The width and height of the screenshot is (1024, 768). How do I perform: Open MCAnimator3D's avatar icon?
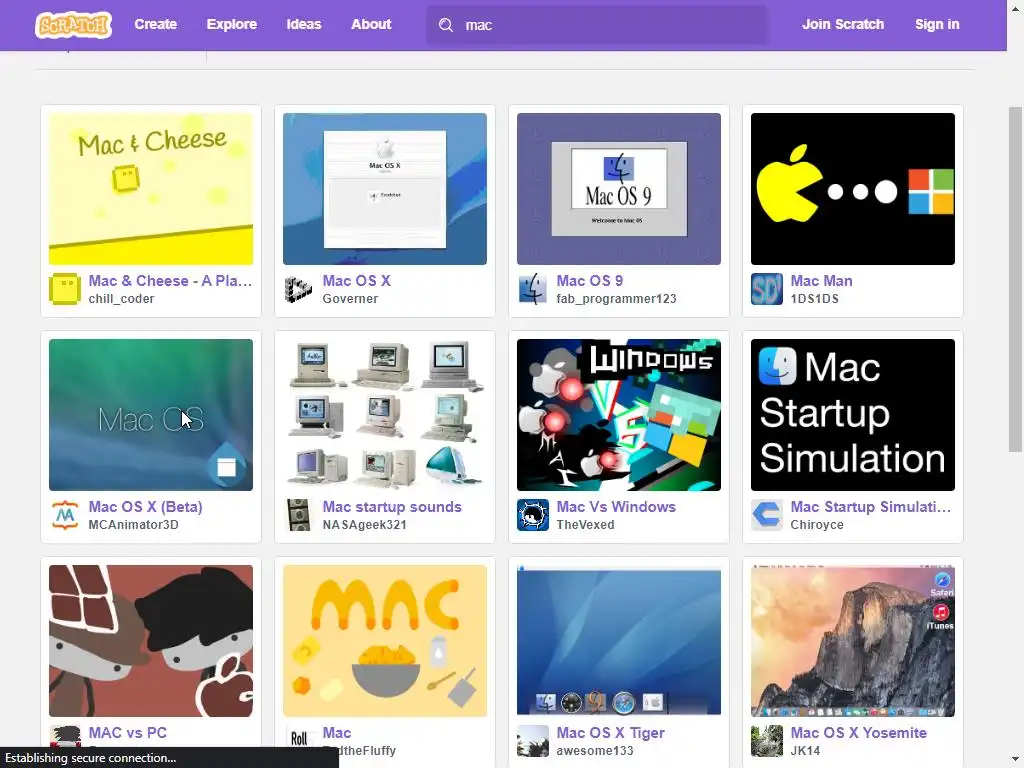click(65, 515)
